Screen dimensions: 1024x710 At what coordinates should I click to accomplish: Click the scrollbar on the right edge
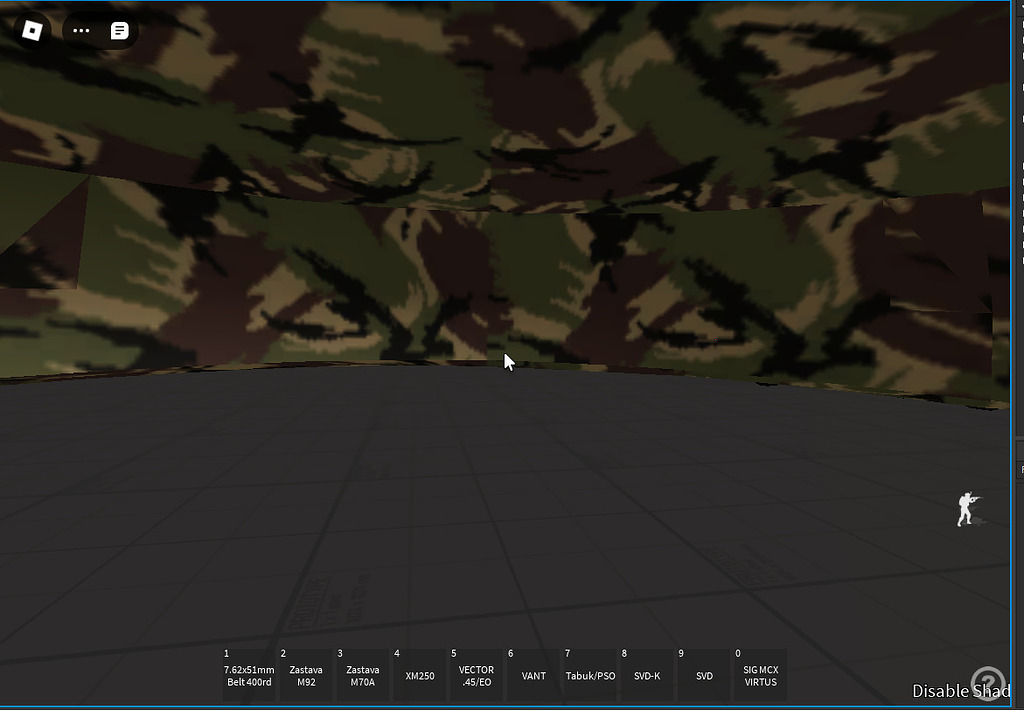[x=1018, y=350]
